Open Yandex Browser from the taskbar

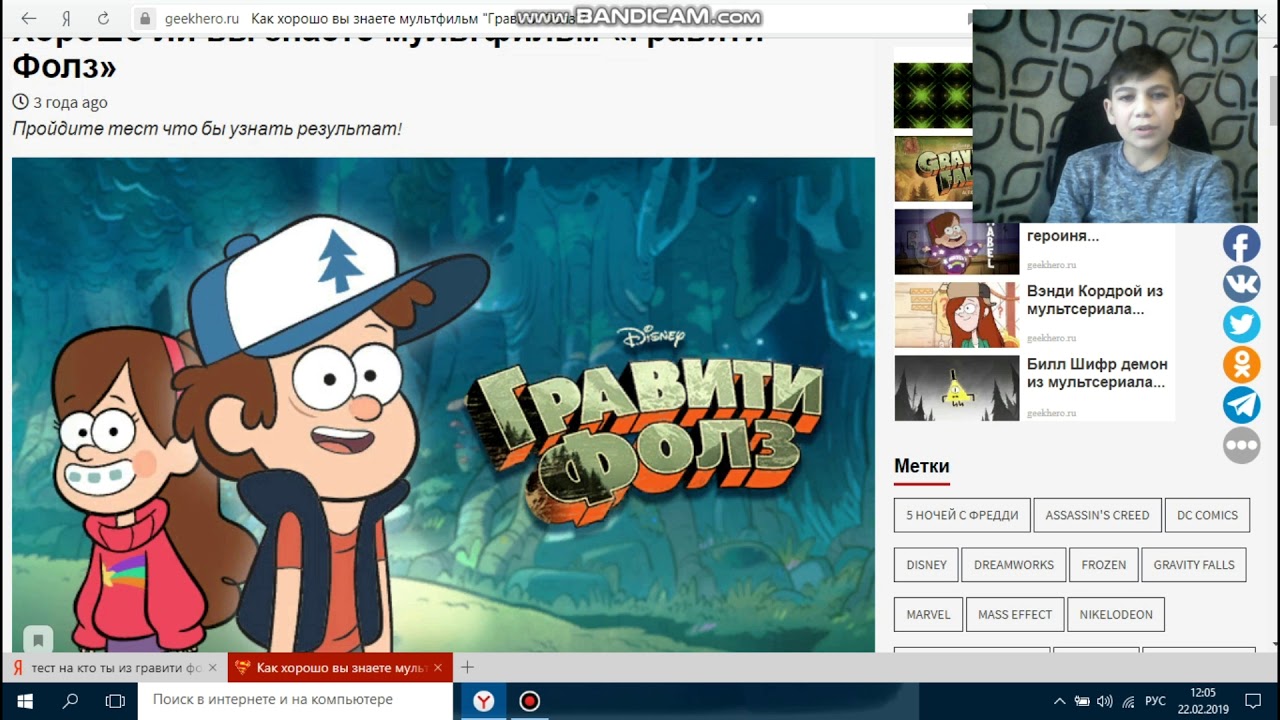tap(483, 701)
